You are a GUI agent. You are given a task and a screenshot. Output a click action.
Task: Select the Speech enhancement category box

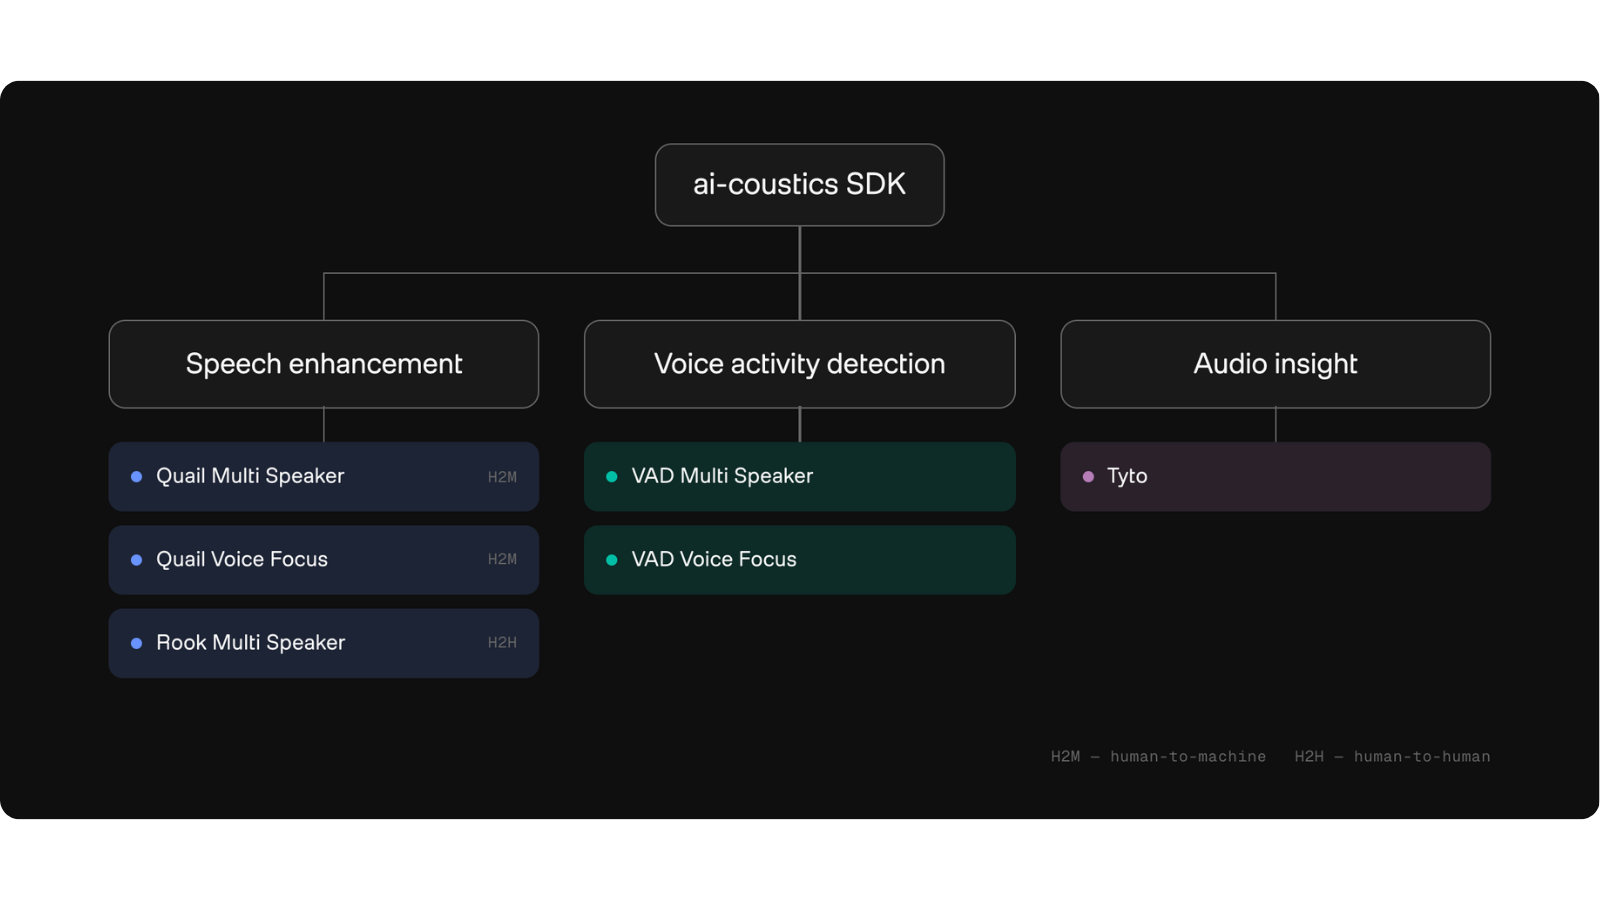coord(324,364)
